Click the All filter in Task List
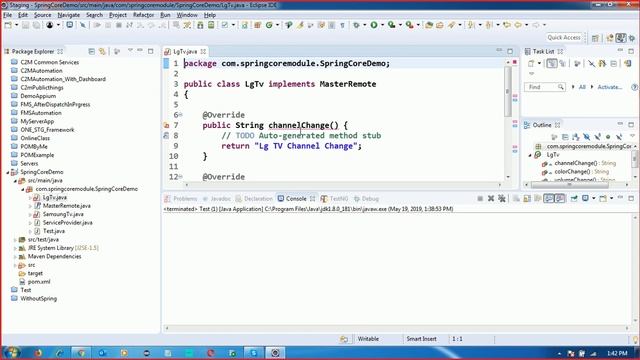This screenshot has height=360, width=640. 582,87
